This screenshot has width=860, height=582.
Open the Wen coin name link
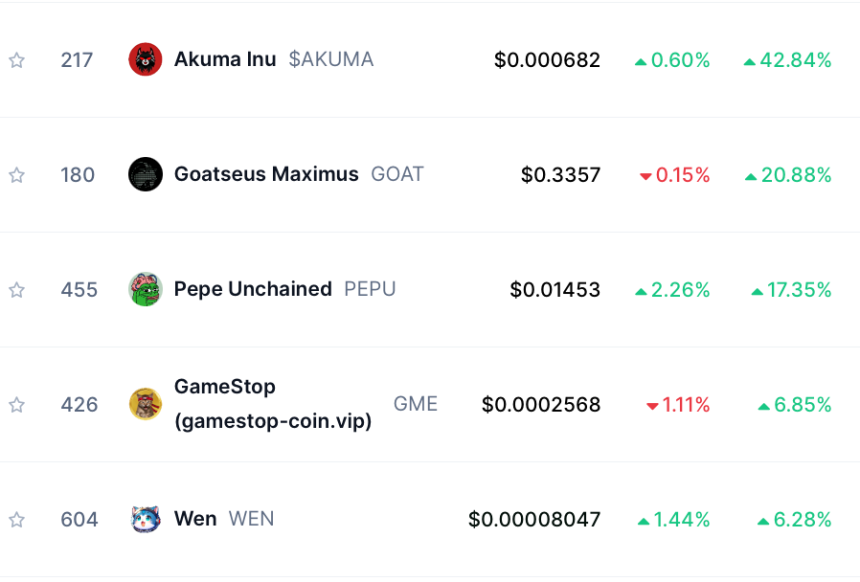195,519
